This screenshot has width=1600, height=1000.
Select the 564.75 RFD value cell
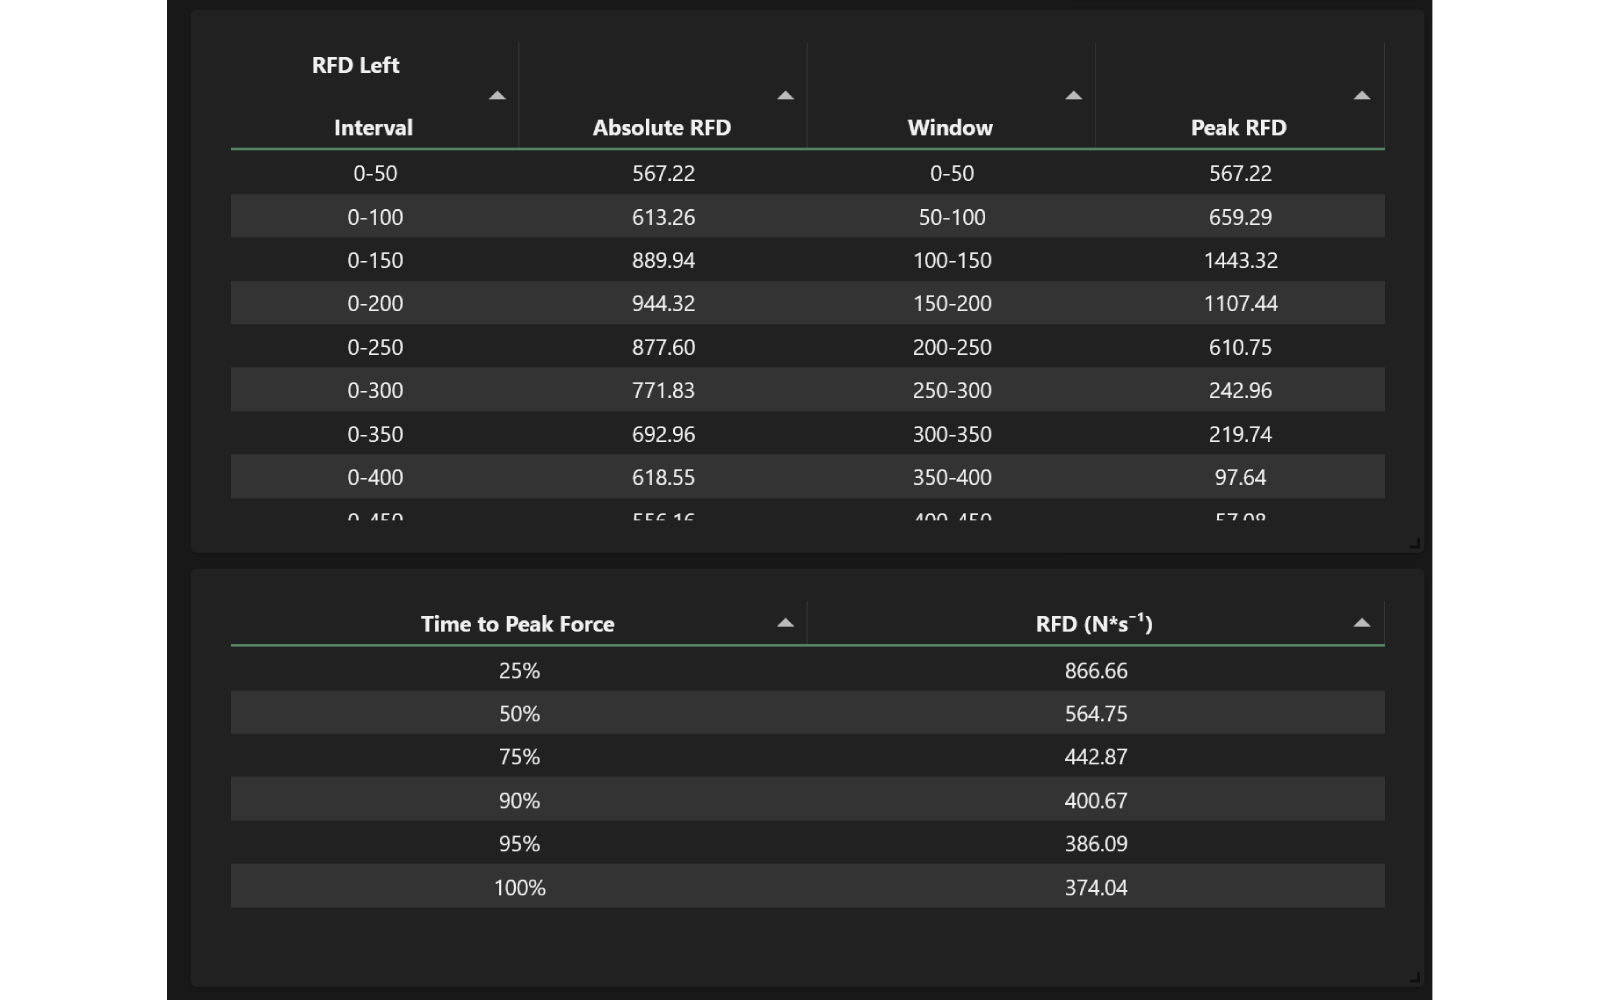point(1096,714)
